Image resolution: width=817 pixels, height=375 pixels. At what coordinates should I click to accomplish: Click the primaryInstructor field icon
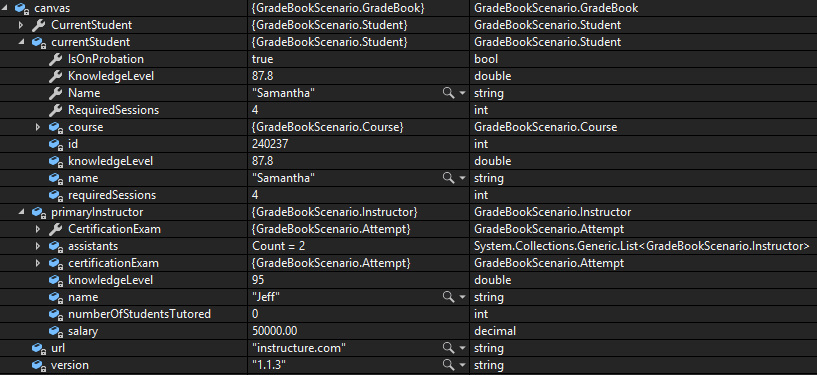pos(39,212)
